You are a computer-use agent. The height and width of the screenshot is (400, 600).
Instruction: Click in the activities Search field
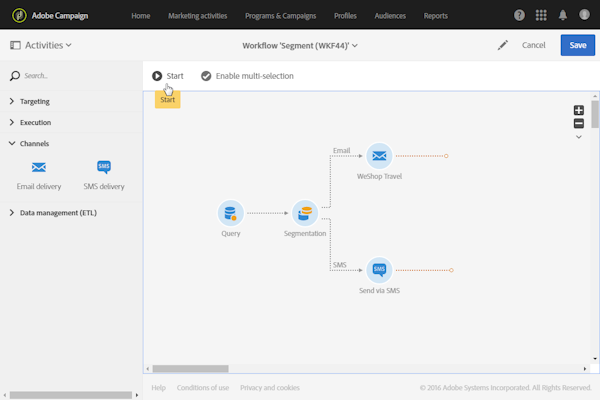70,76
